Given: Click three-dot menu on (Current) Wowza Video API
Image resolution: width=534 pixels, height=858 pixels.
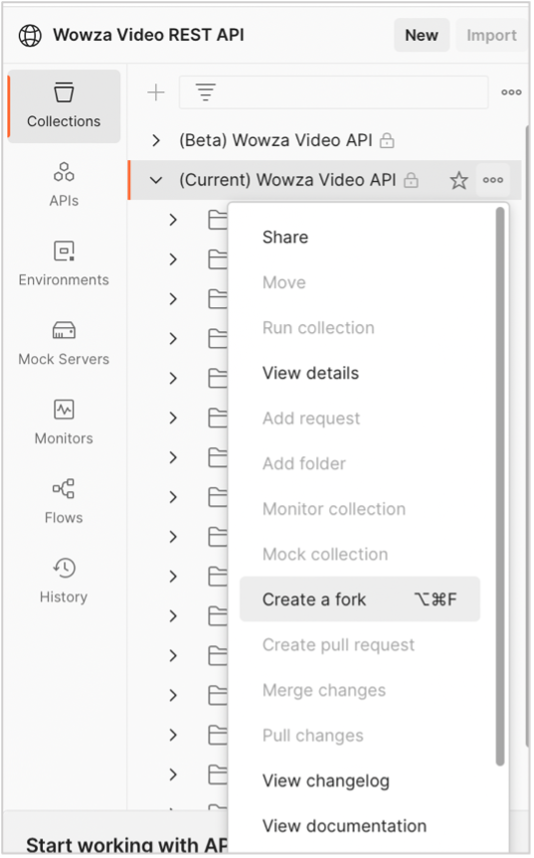Looking at the screenshot, I should (x=493, y=180).
